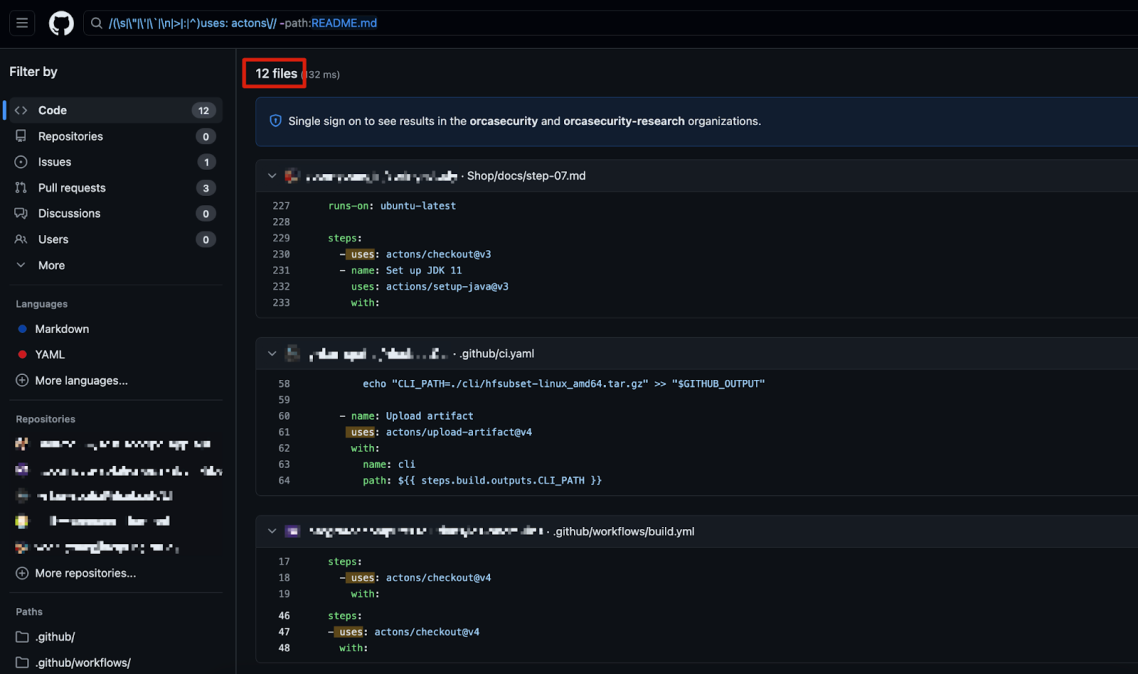This screenshot has height=674, width=1138.
Task: Open the orcasecurity organization link
Action: pos(504,121)
